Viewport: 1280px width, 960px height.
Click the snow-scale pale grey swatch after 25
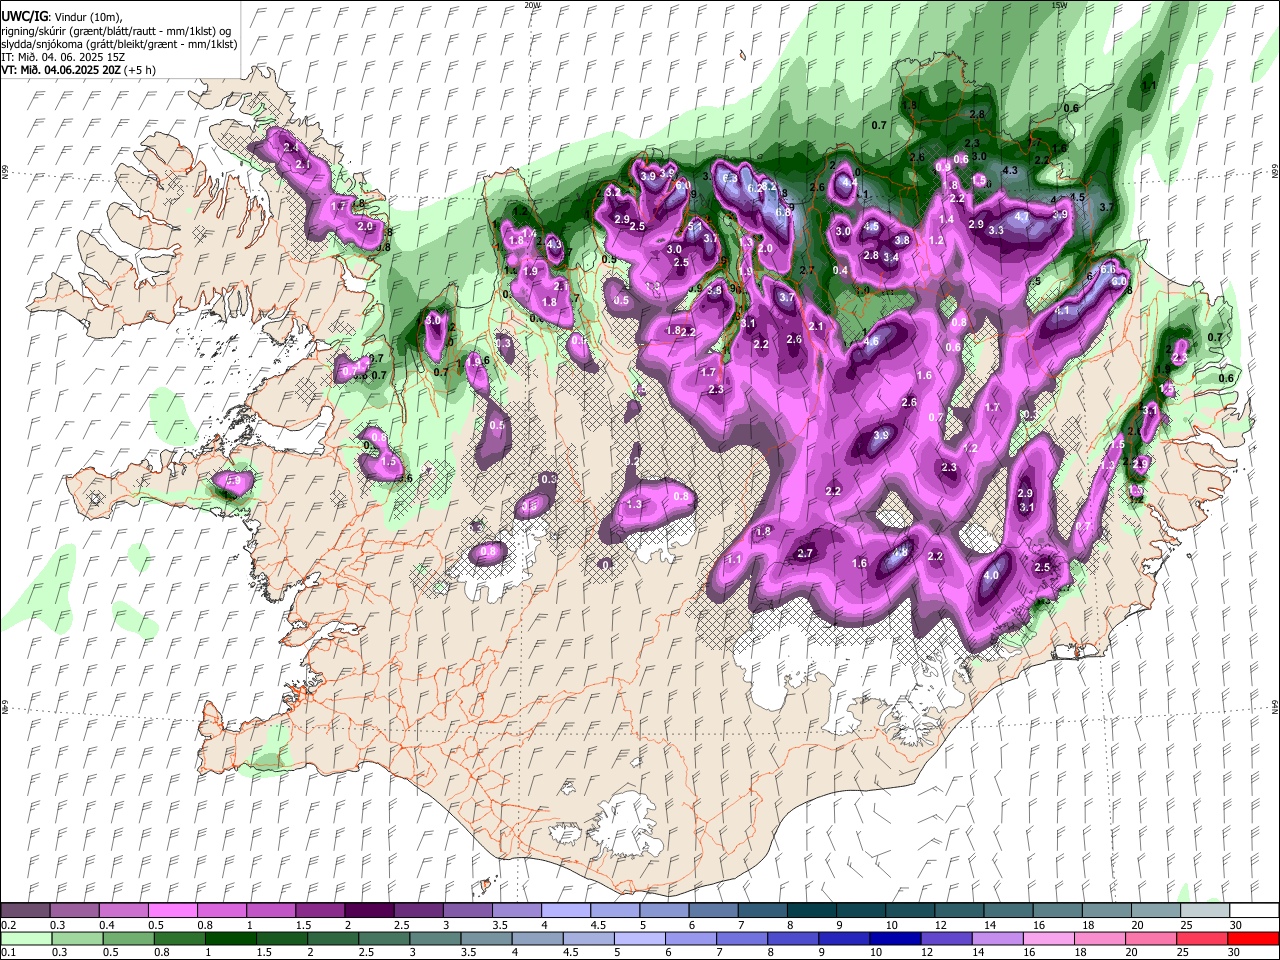point(1206,910)
